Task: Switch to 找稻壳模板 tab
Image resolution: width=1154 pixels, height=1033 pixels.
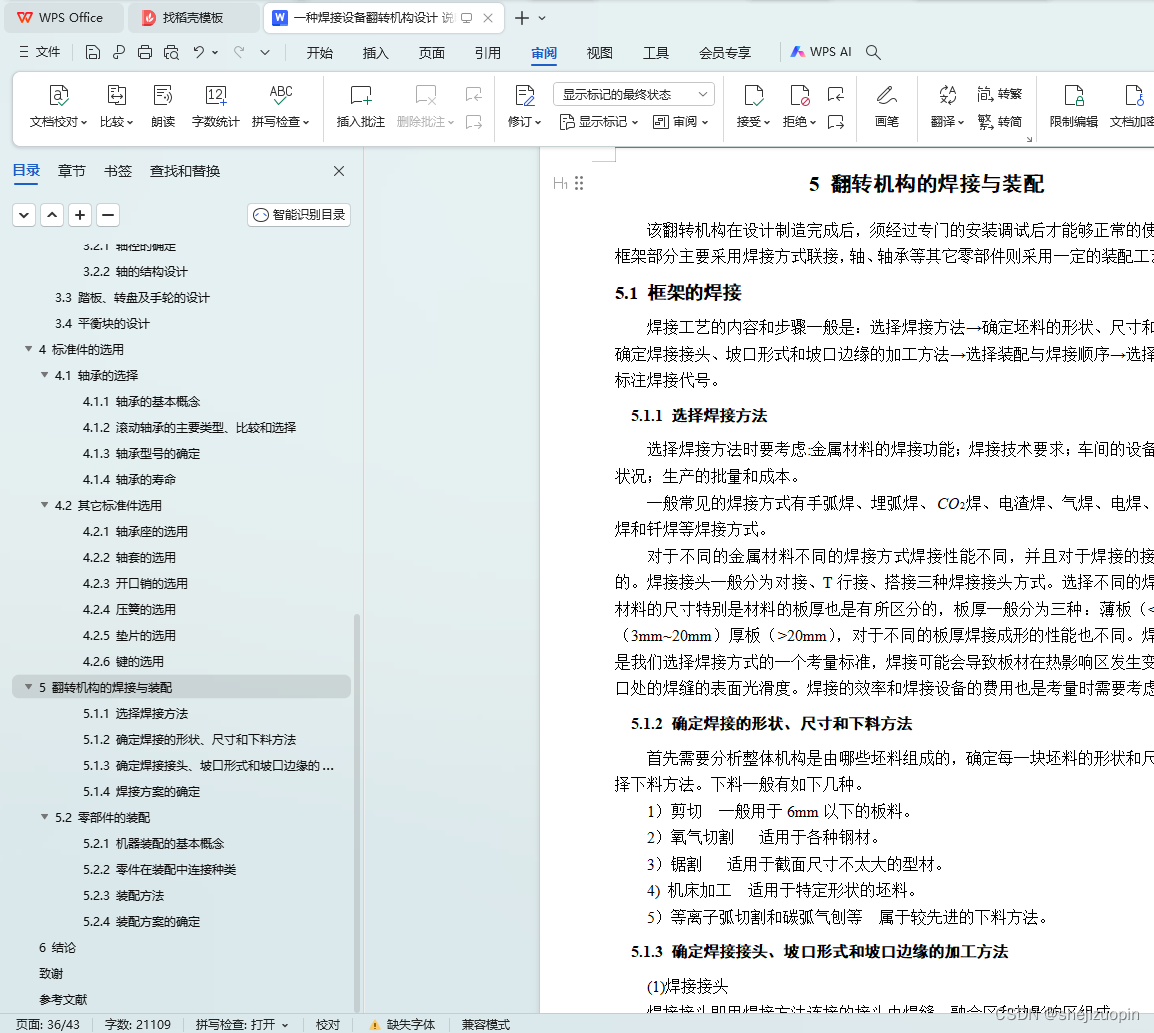Action: tap(192, 18)
